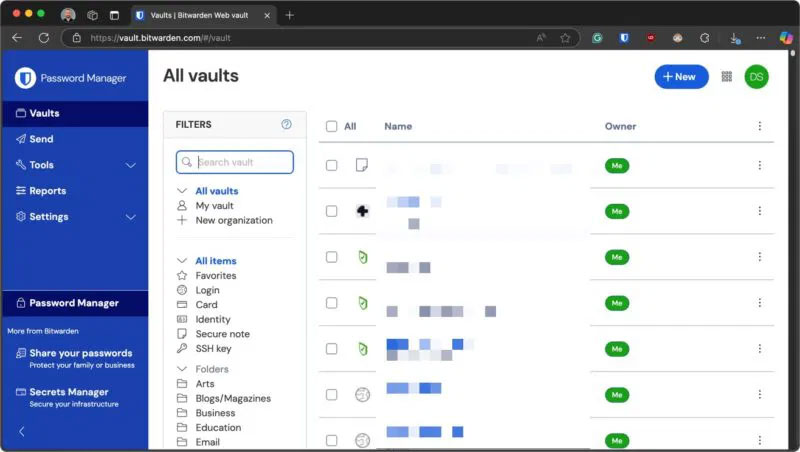The width and height of the screenshot is (800, 452).
Task: Open the Send page from the sidebar
Action: [41, 139]
